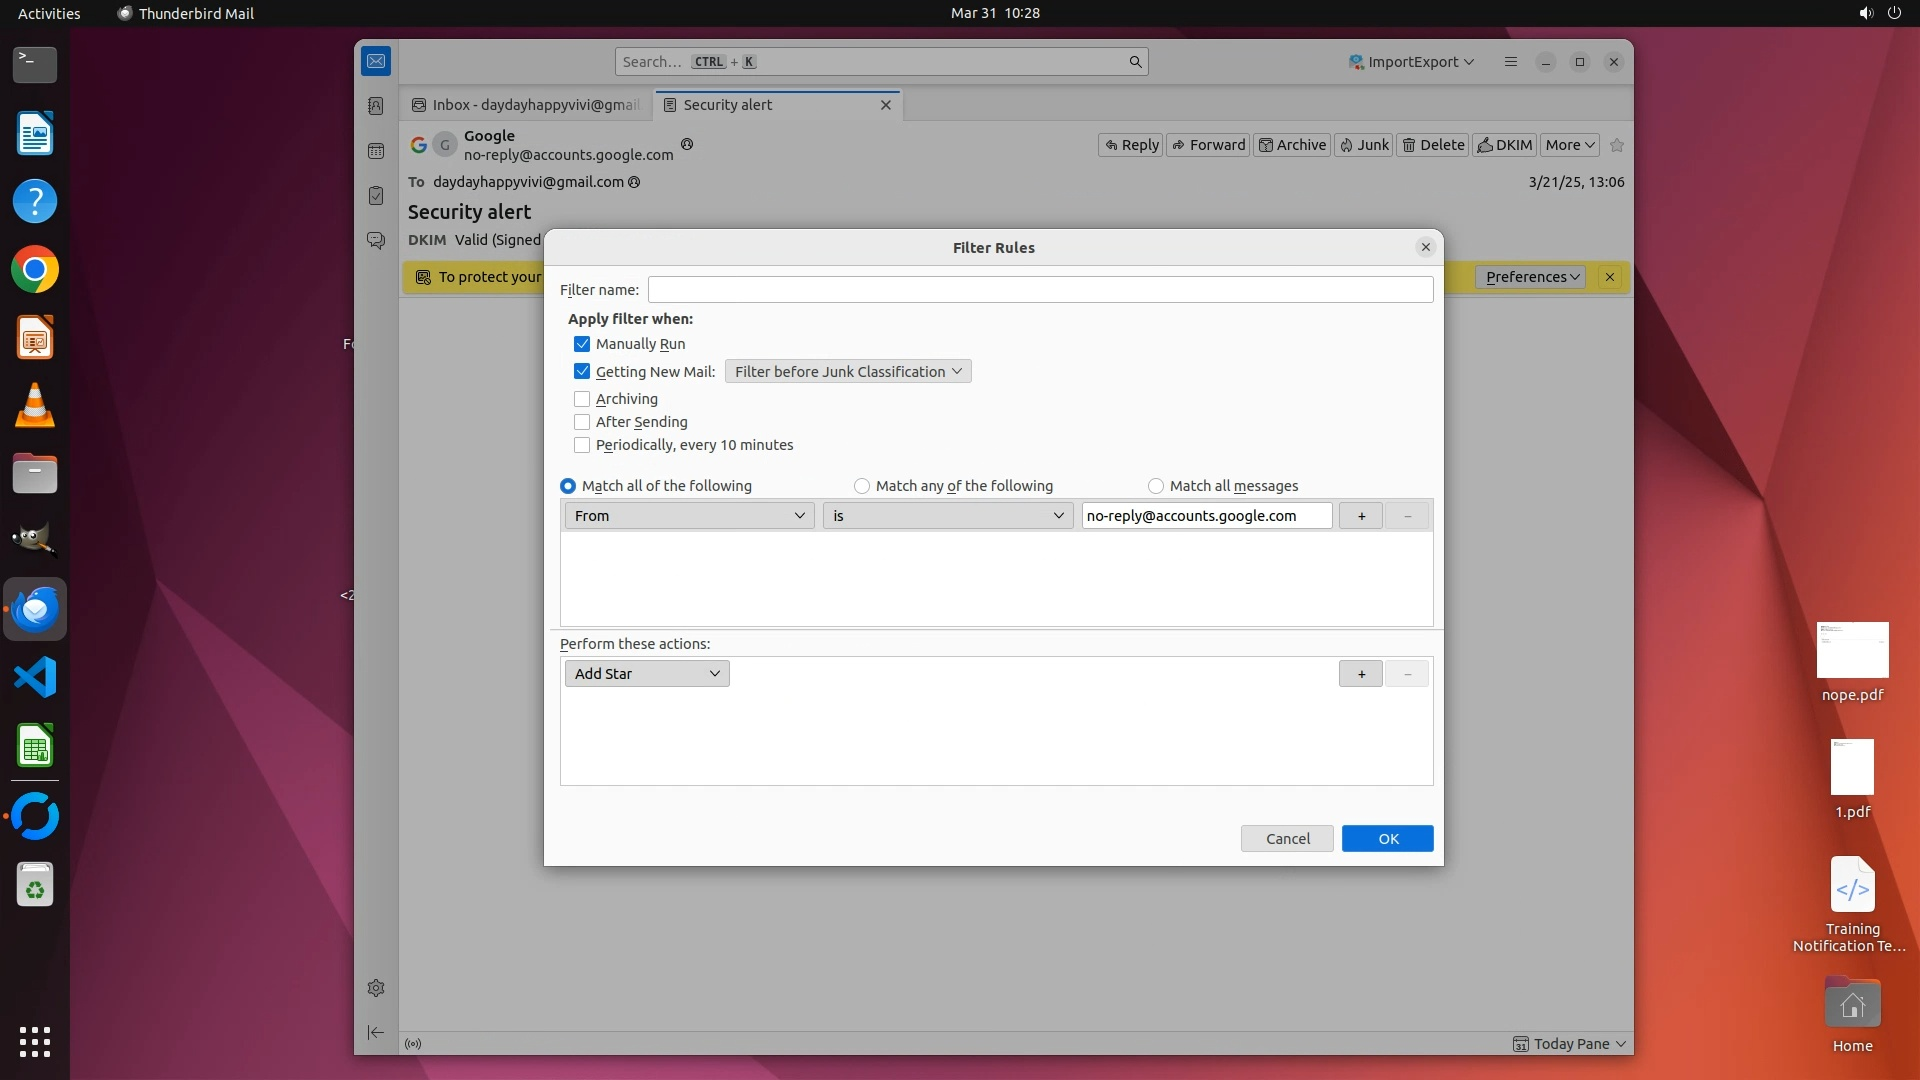Star the Security alert message
This screenshot has width=1920, height=1080.
[x=1617, y=145]
